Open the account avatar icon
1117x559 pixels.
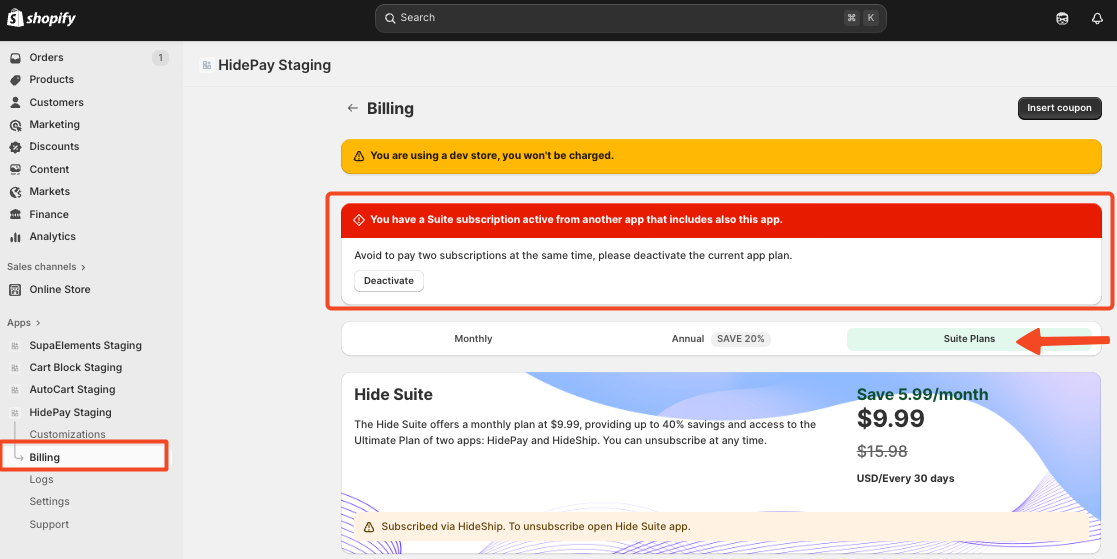(1062, 18)
